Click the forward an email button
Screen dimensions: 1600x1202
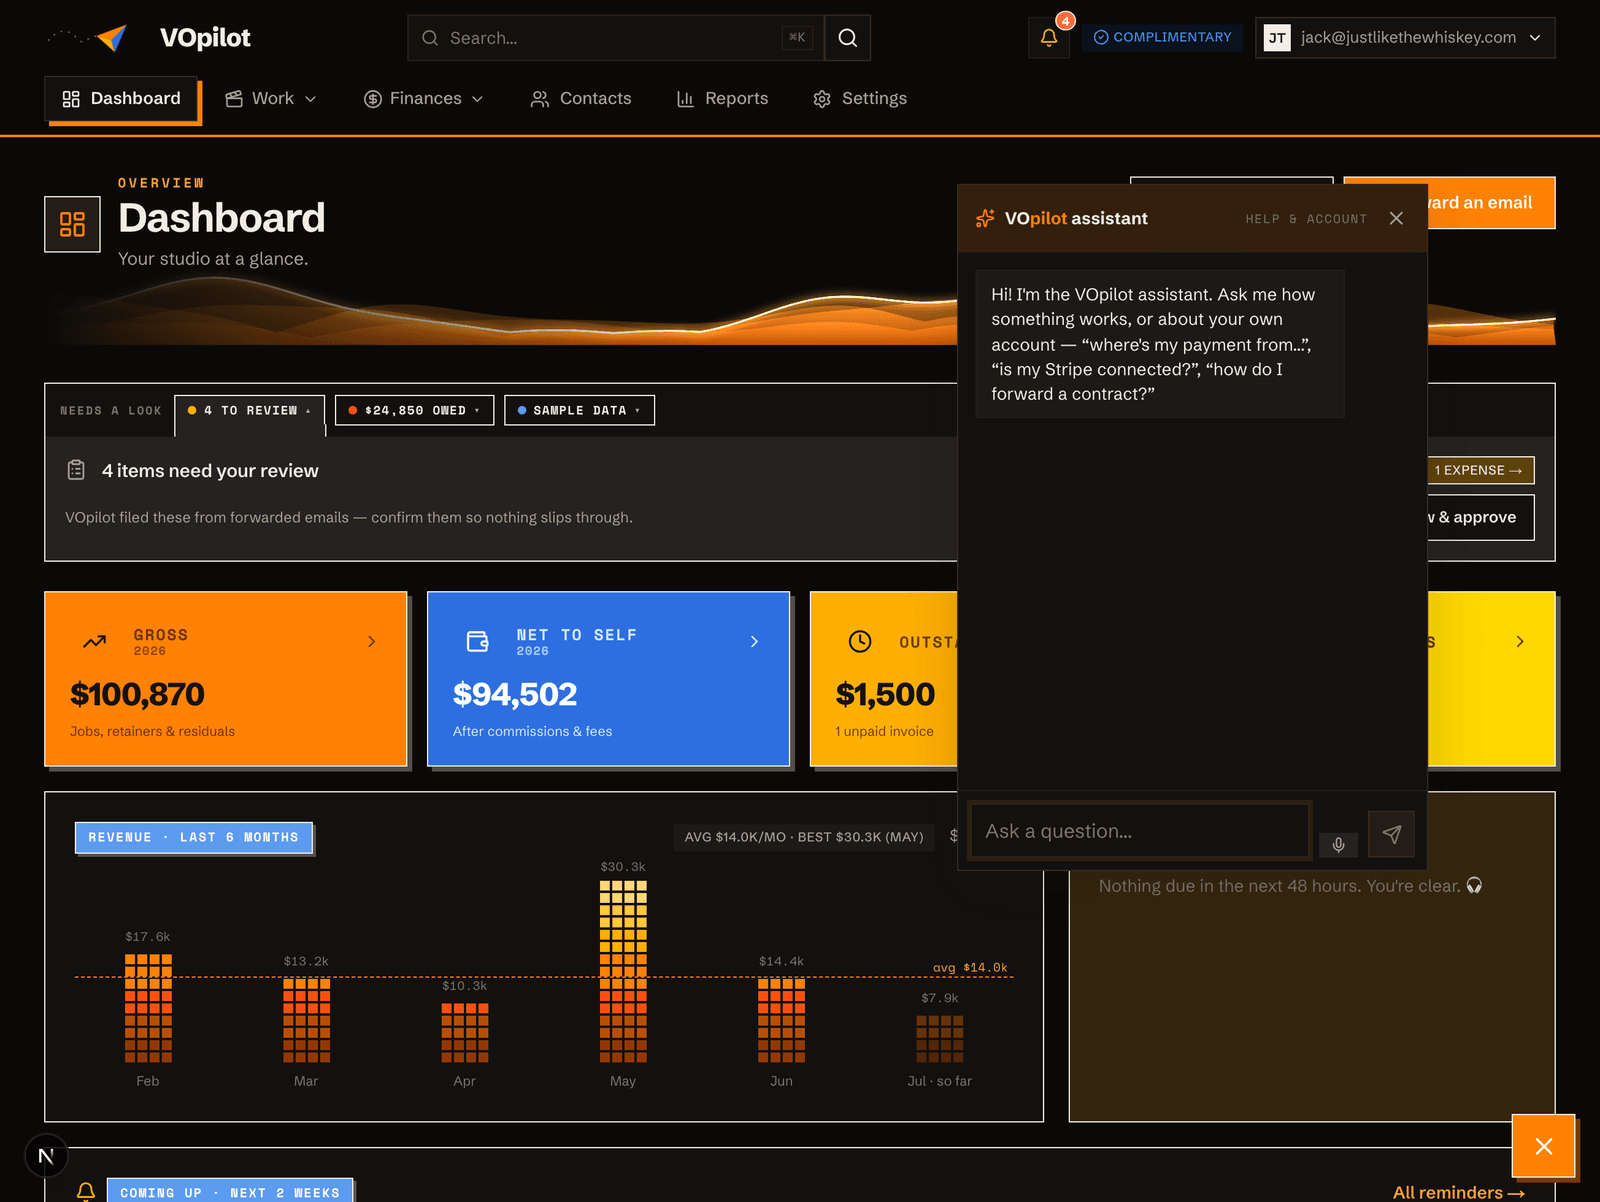(1491, 203)
